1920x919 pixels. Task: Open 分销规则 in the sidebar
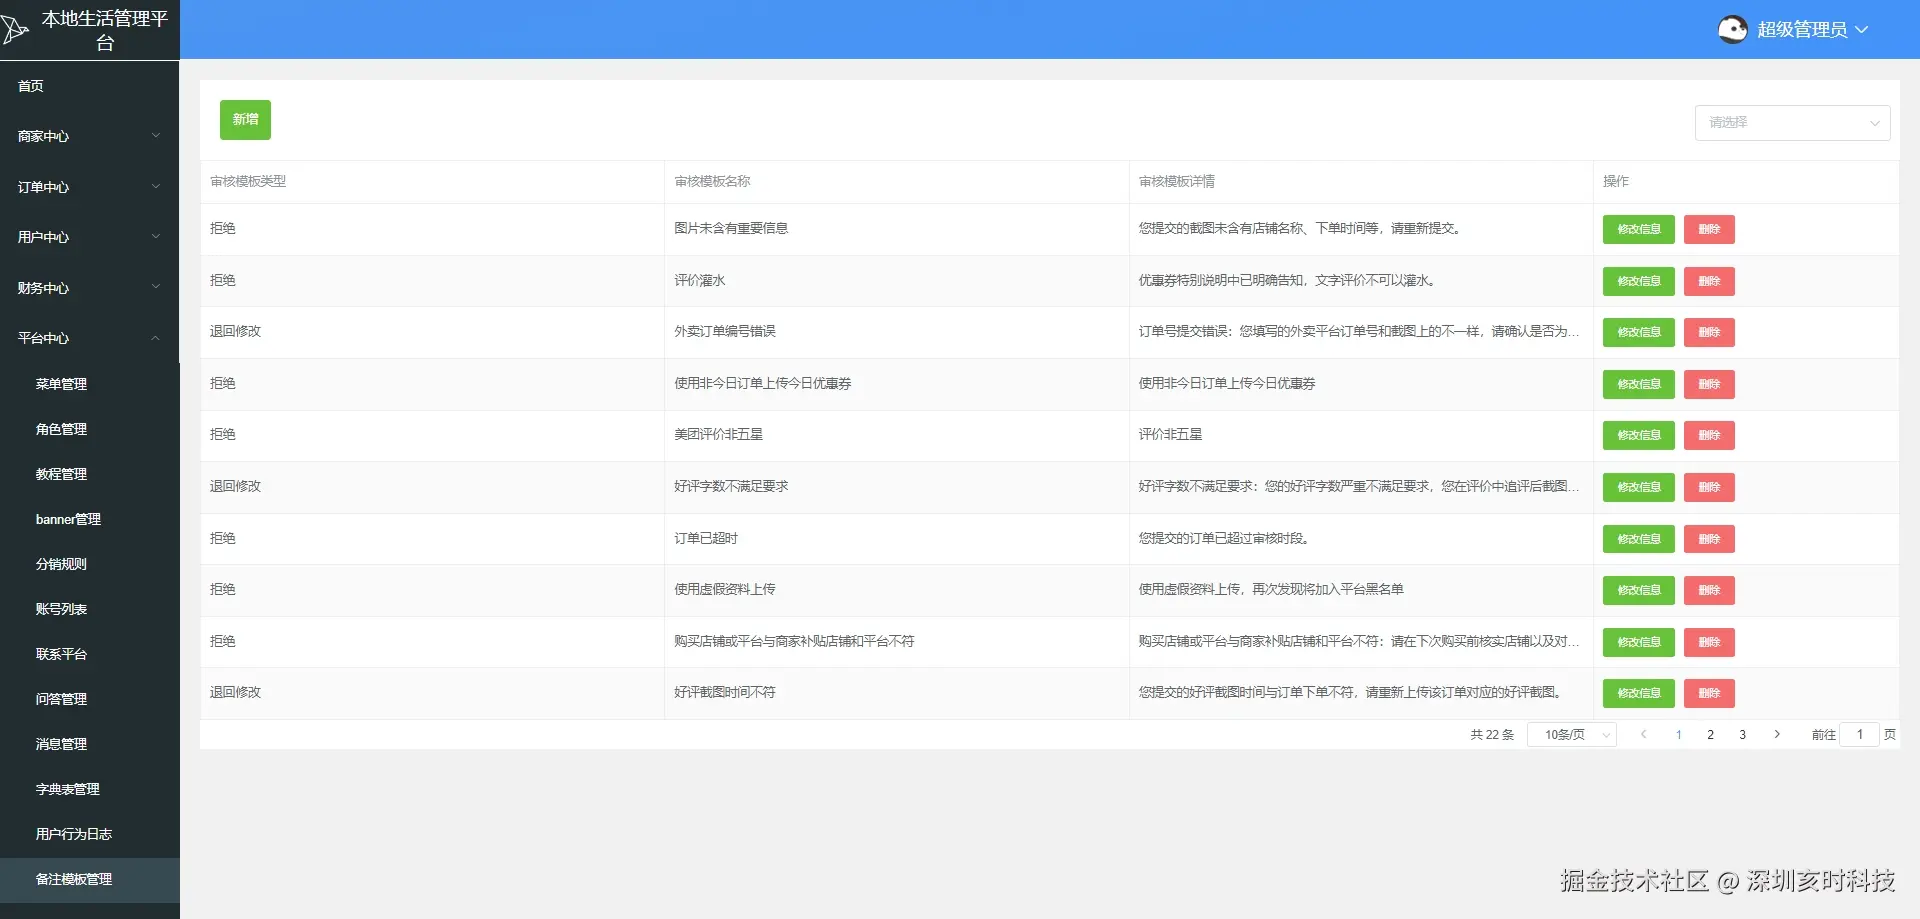click(90, 564)
